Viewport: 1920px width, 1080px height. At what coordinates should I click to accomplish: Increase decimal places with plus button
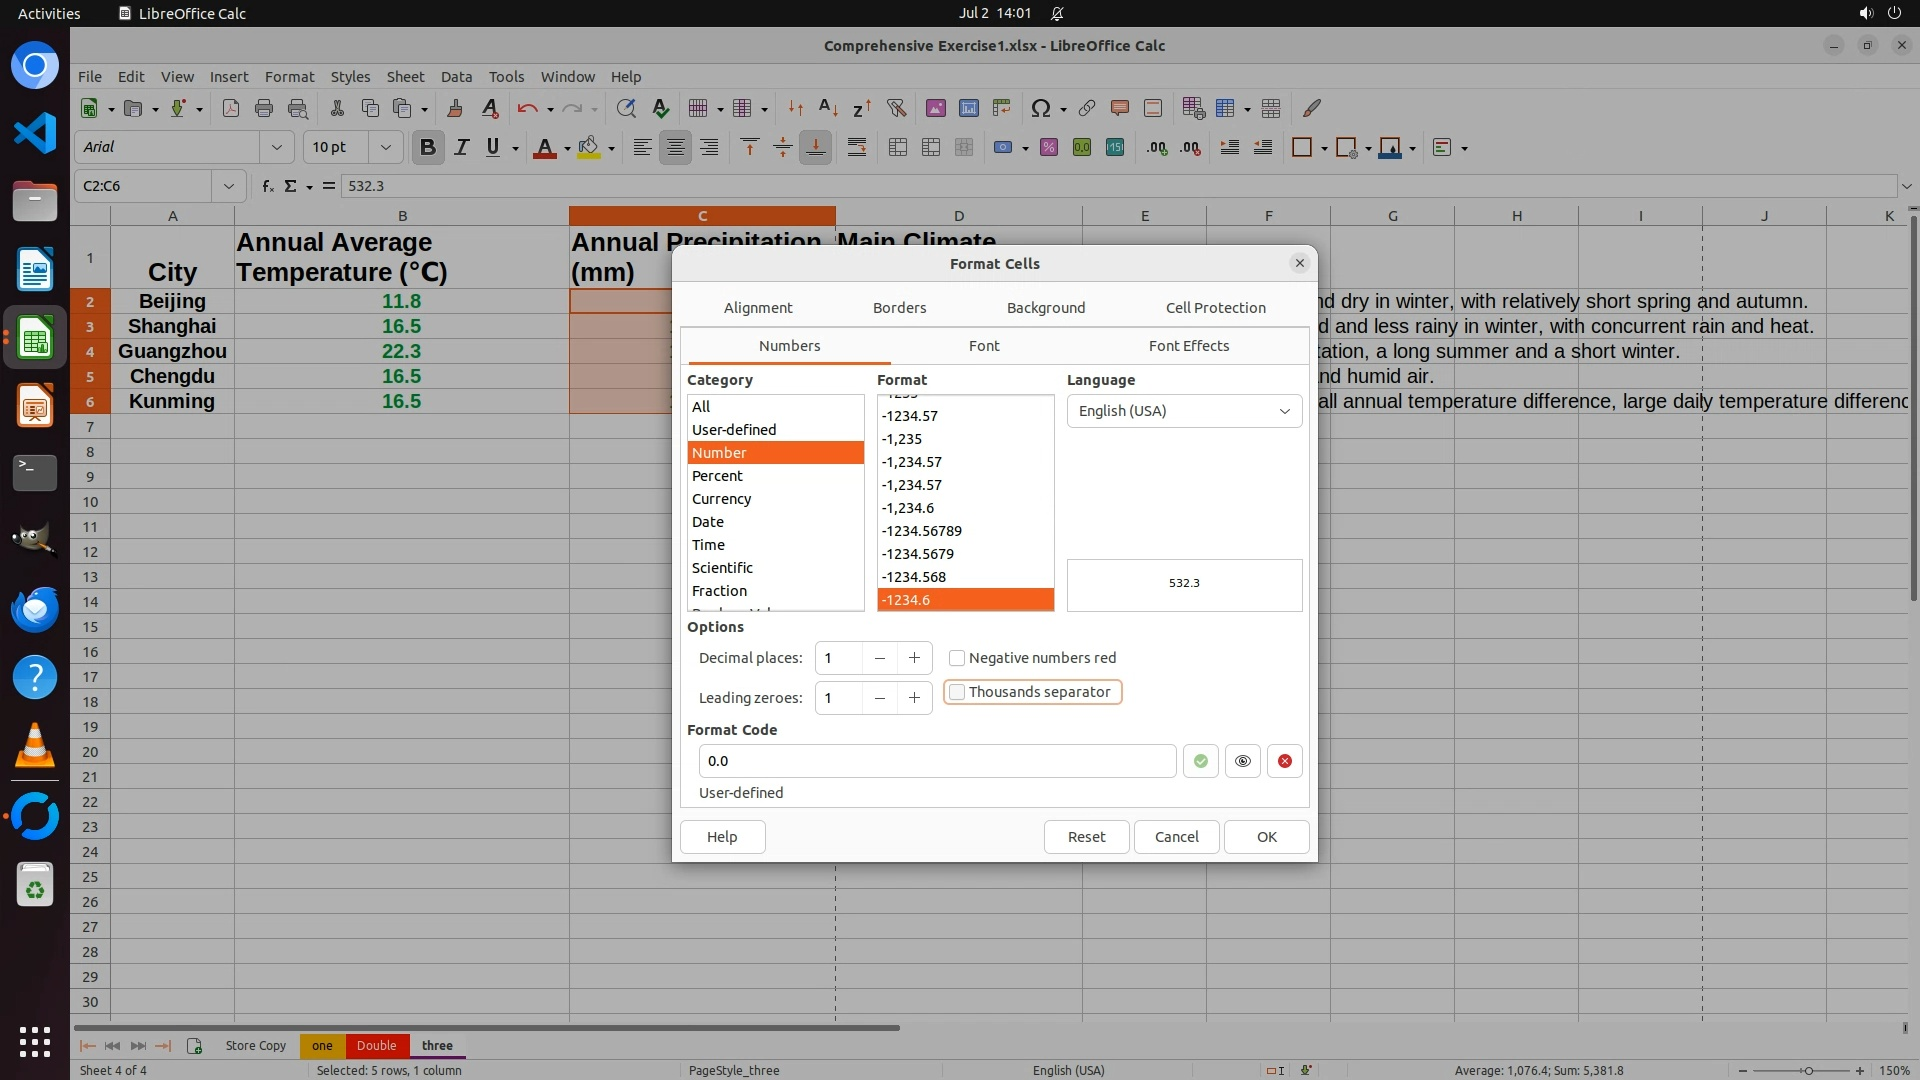(914, 658)
